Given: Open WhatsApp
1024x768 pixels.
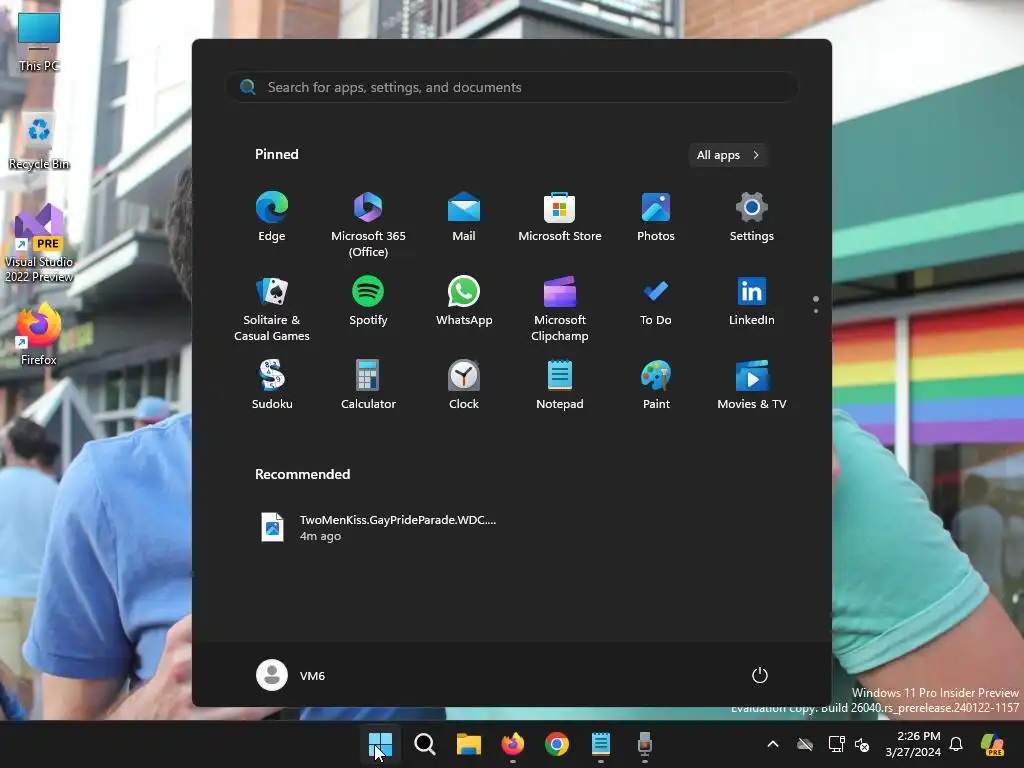Looking at the screenshot, I should [x=464, y=302].
